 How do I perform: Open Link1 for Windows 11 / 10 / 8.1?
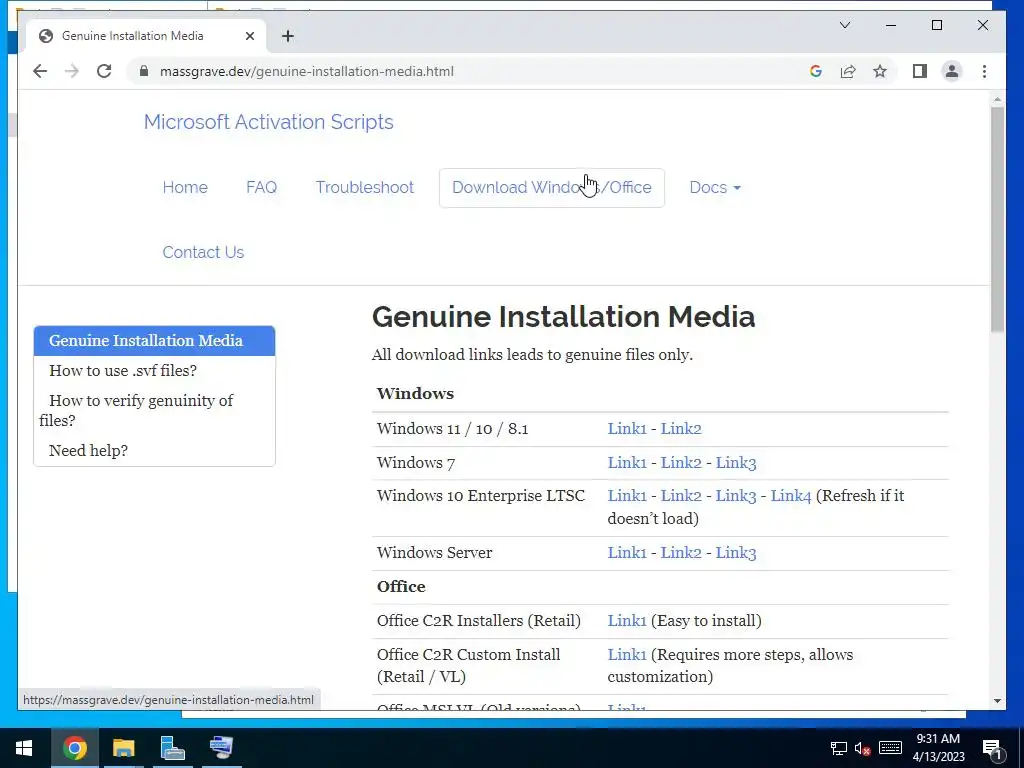[x=627, y=428]
